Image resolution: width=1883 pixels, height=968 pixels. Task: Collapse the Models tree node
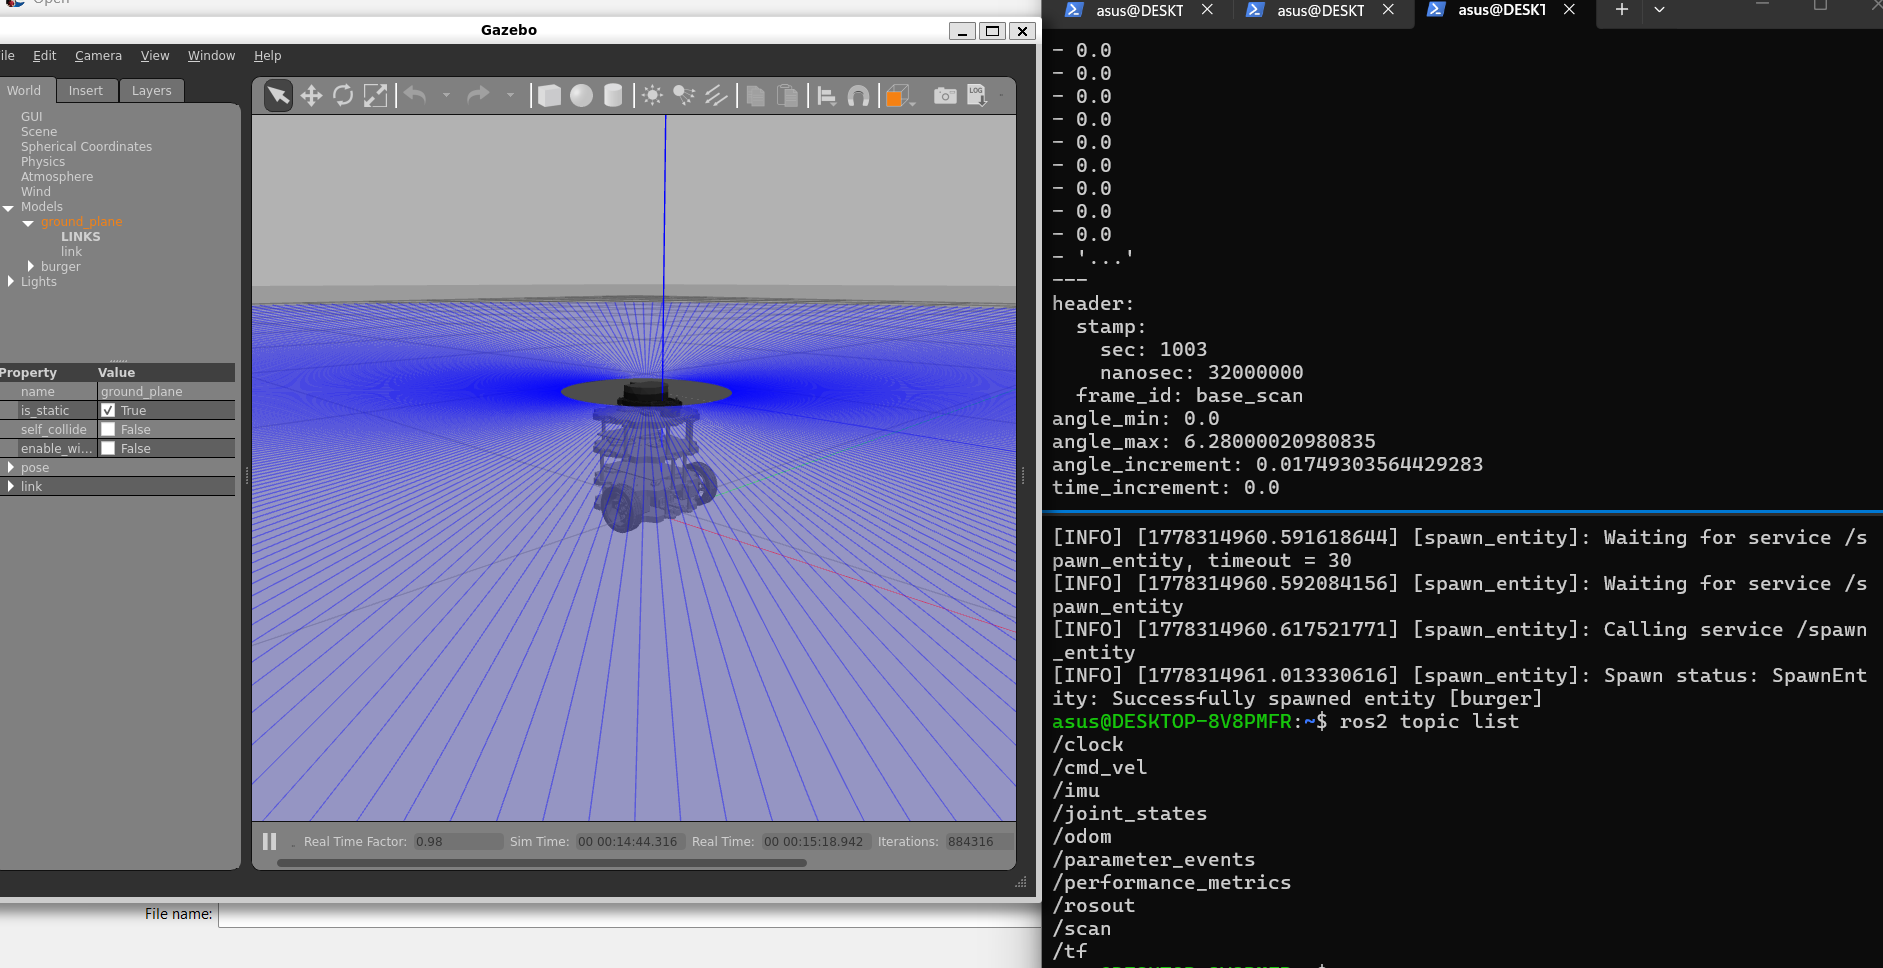[9, 208]
